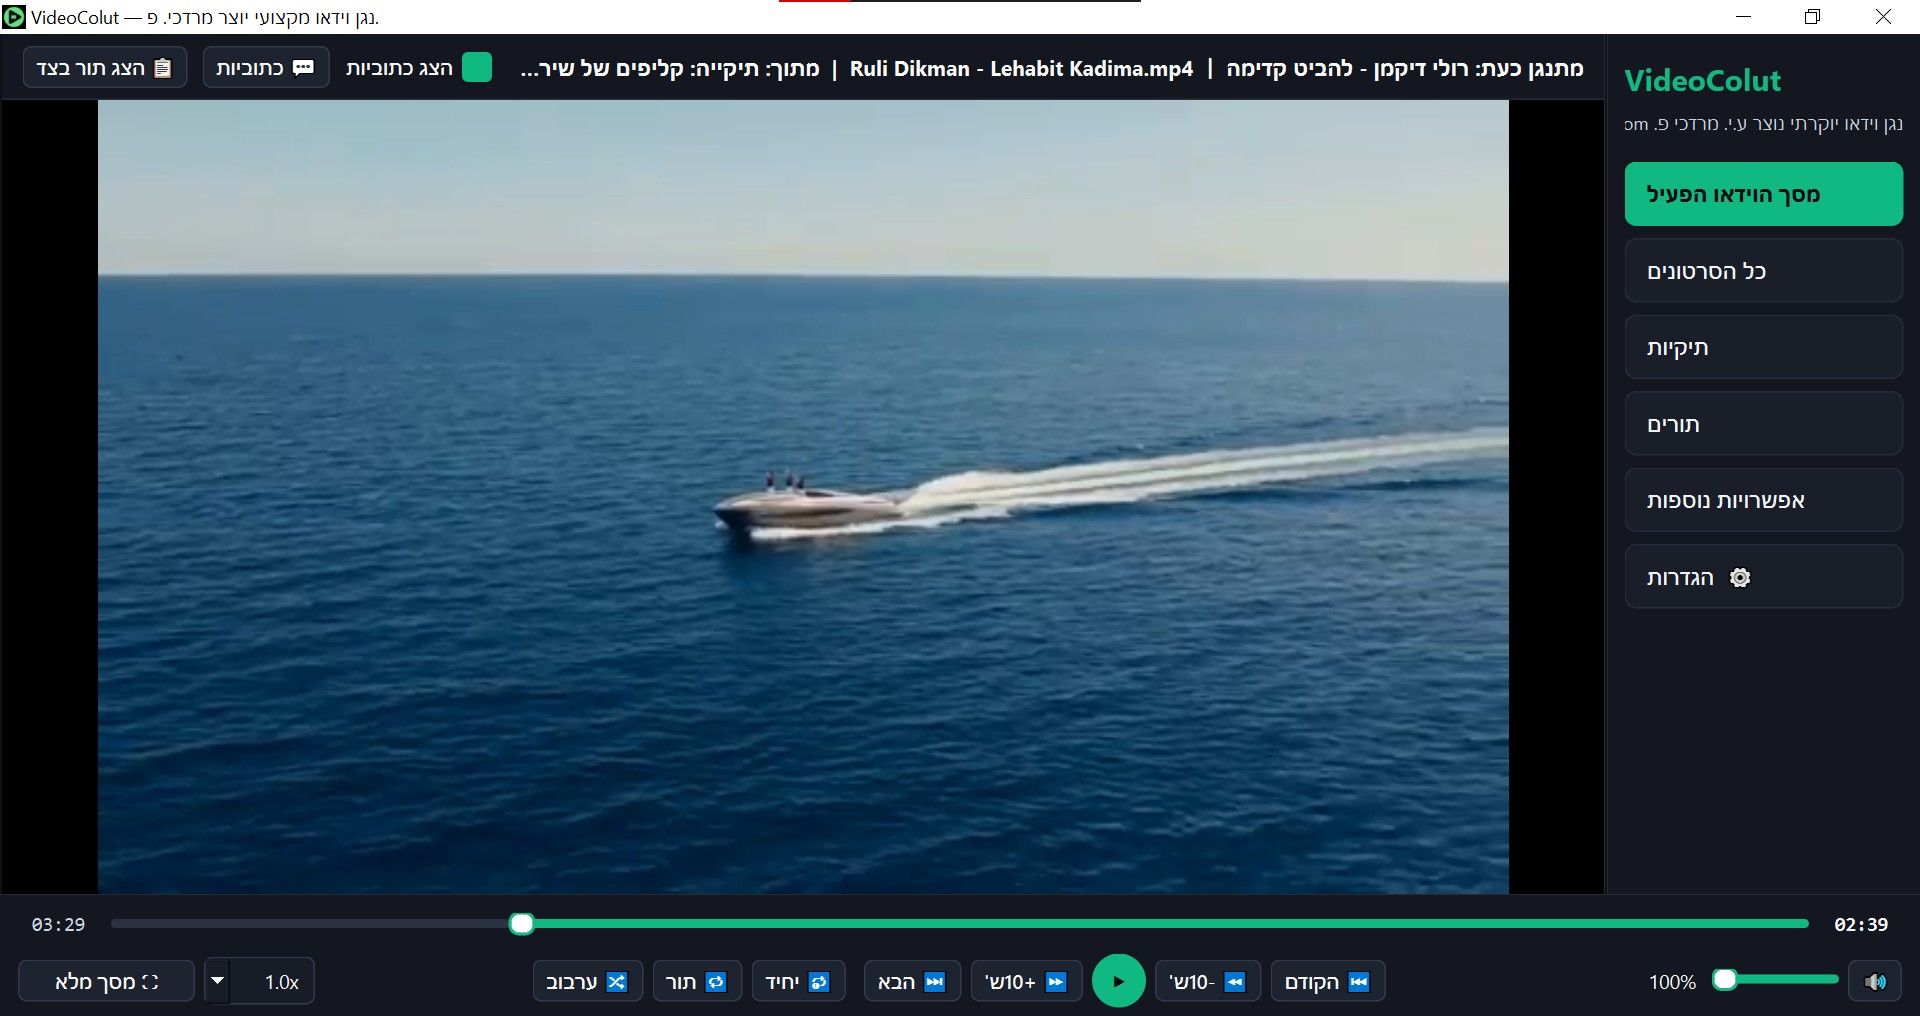This screenshot has height=1016, width=1920.
Task: Click the VideoColut logo title in sidebar
Action: (x=1702, y=80)
